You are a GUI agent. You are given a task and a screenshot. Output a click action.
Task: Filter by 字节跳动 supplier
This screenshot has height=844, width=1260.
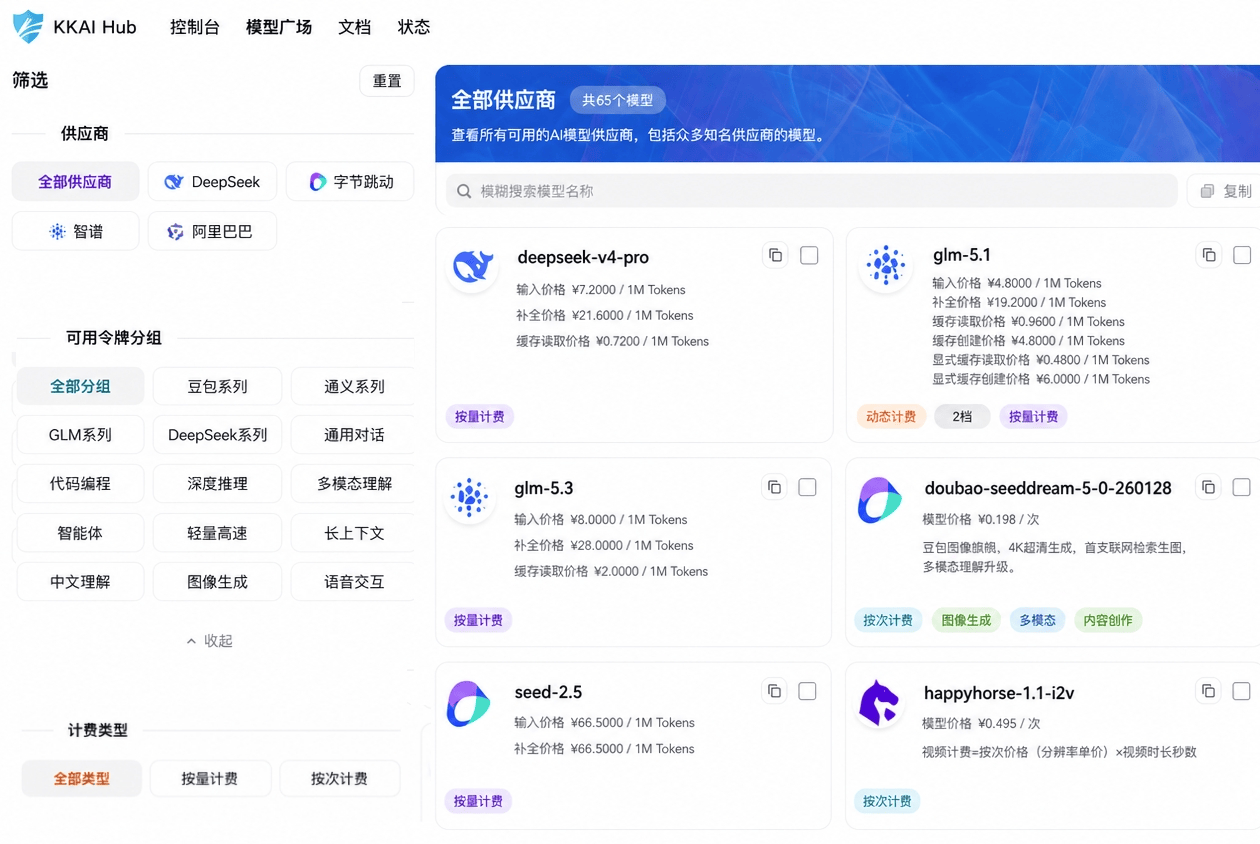350,182
